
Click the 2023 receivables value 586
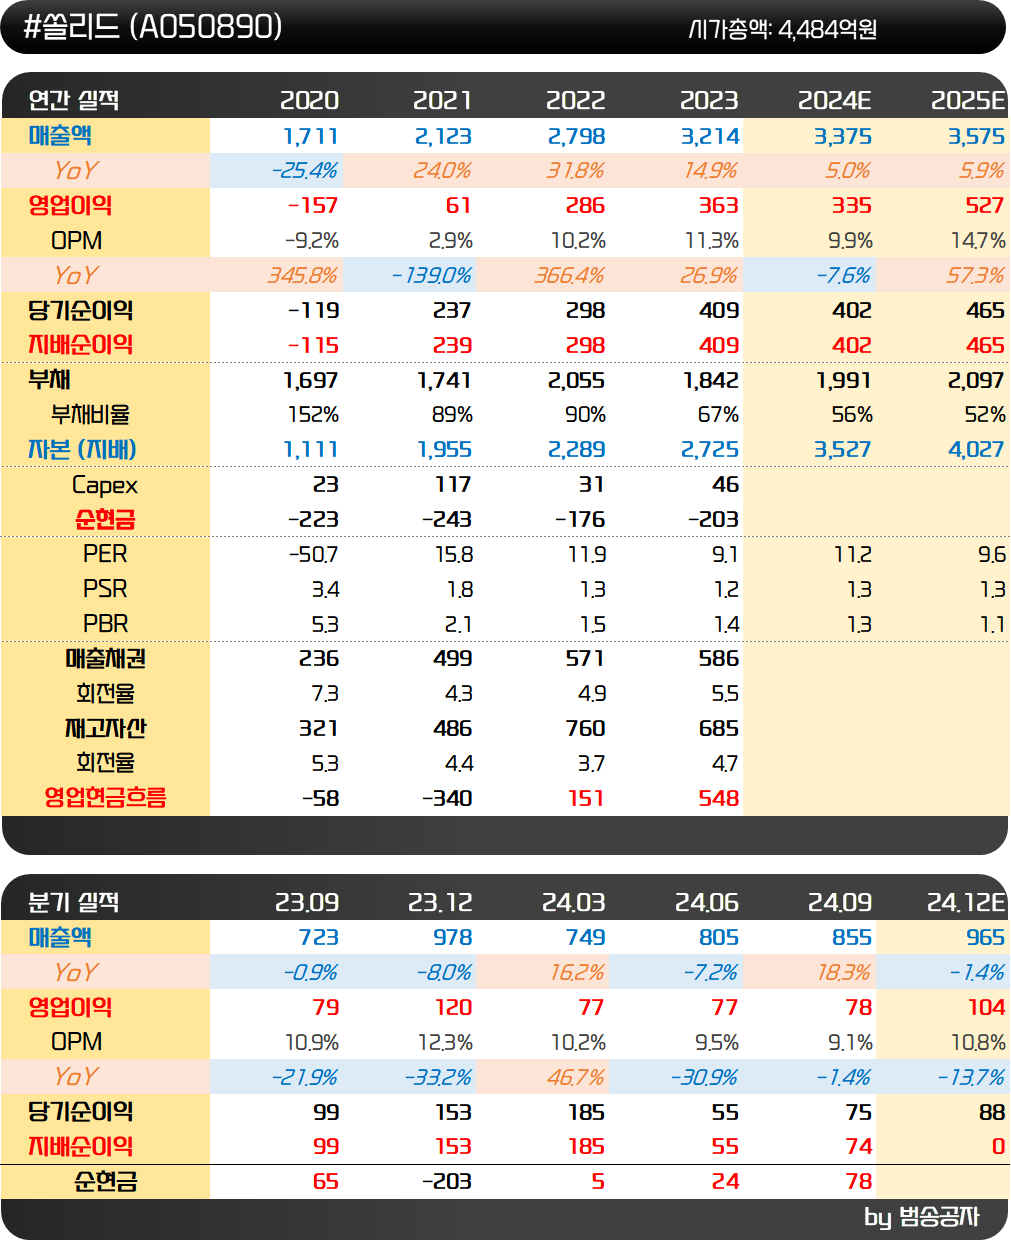click(719, 659)
